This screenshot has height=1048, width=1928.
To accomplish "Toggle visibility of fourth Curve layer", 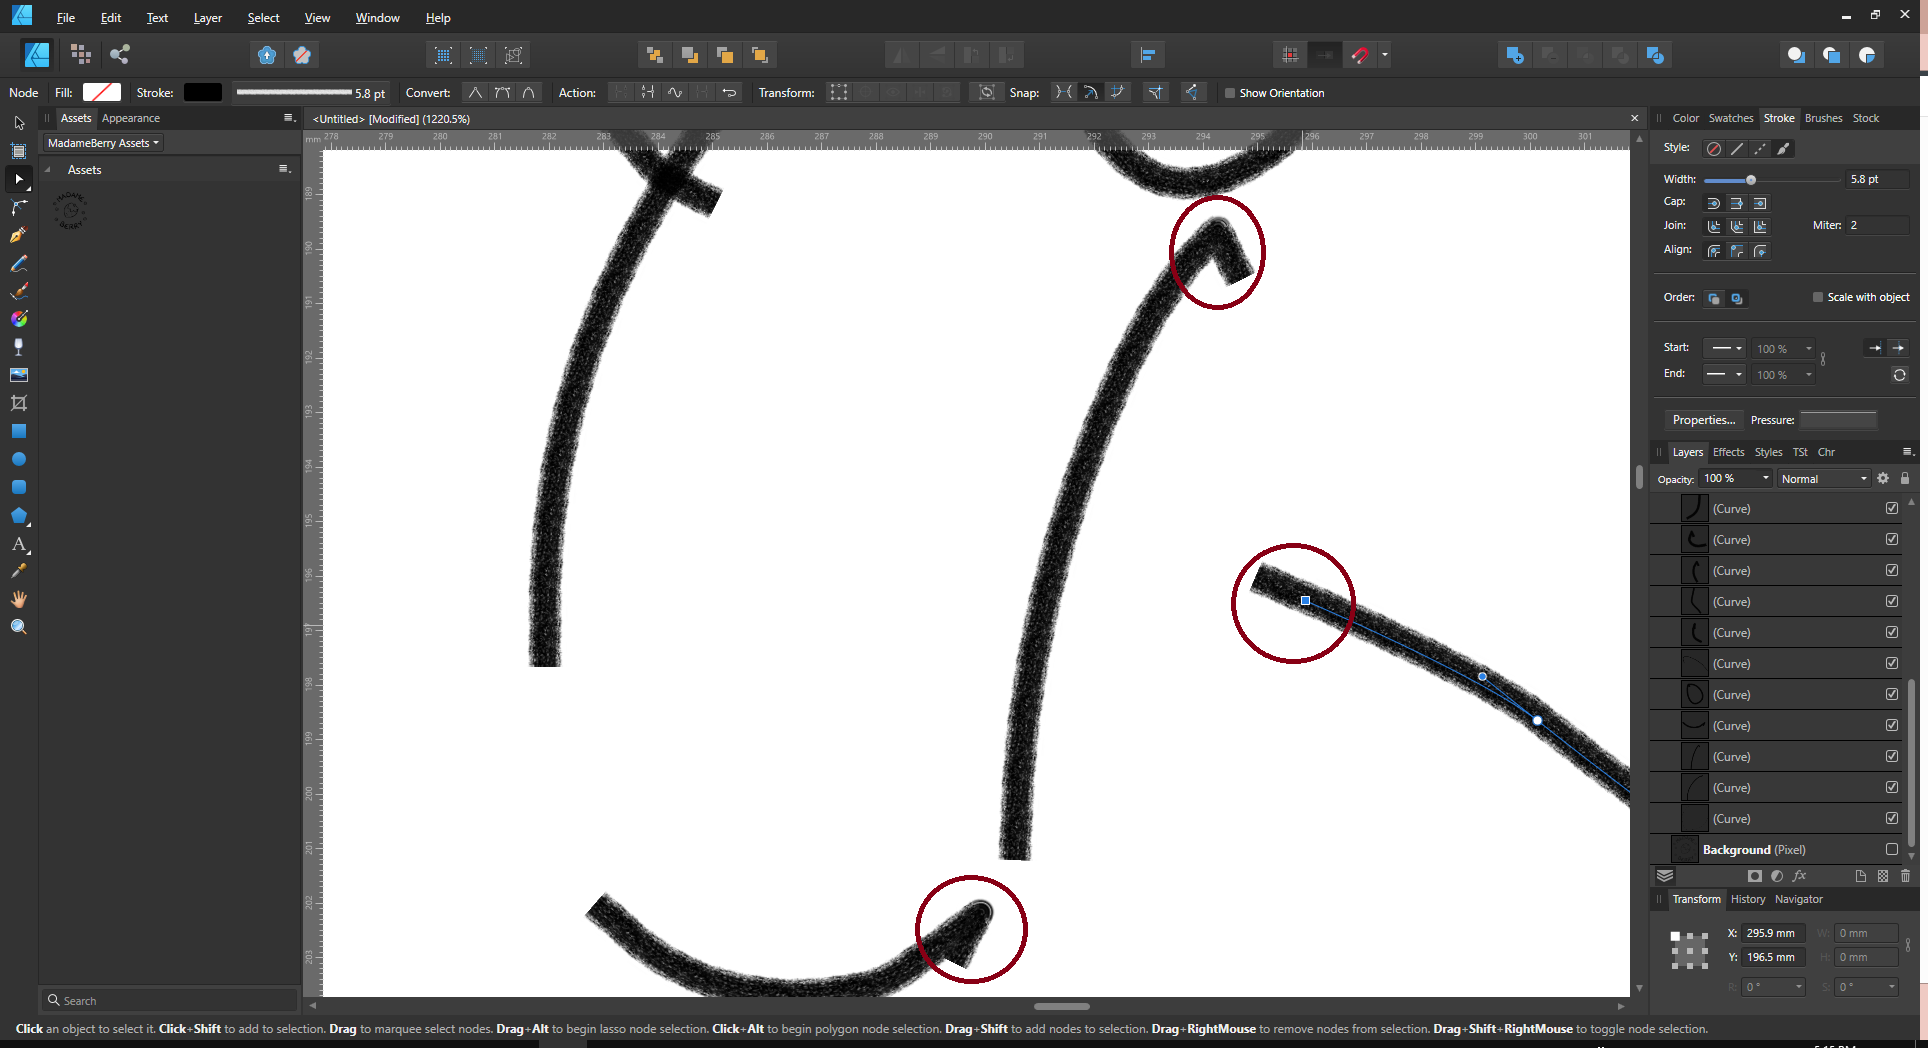I will tap(1892, 601).
